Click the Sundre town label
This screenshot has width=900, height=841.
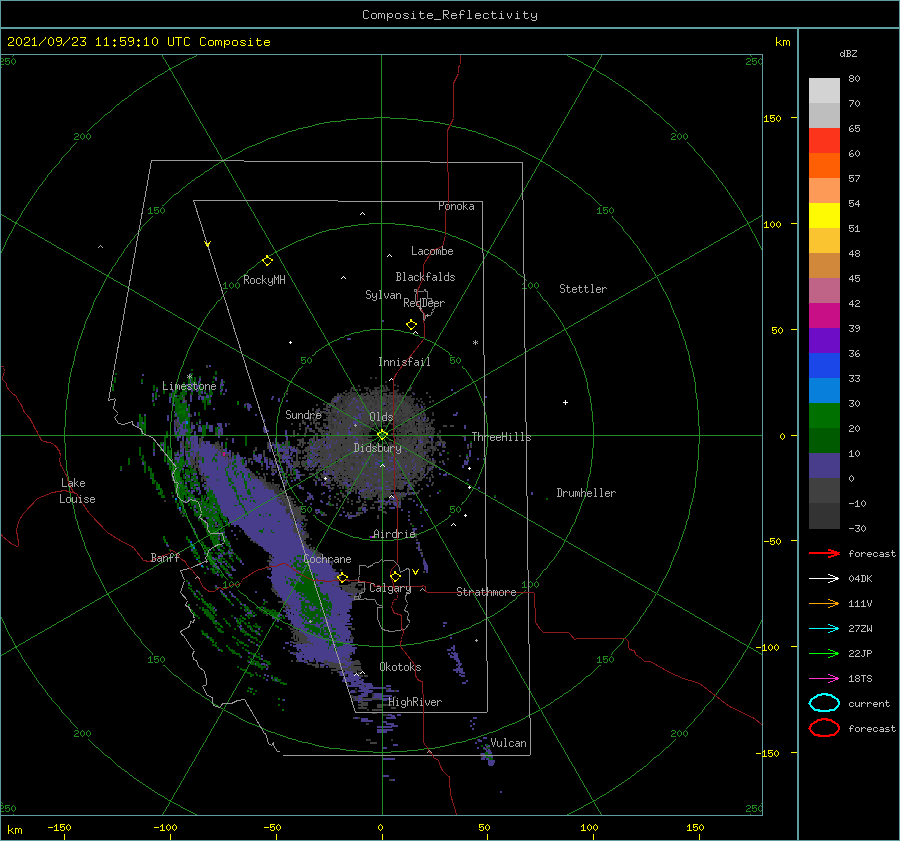point(304,414)
